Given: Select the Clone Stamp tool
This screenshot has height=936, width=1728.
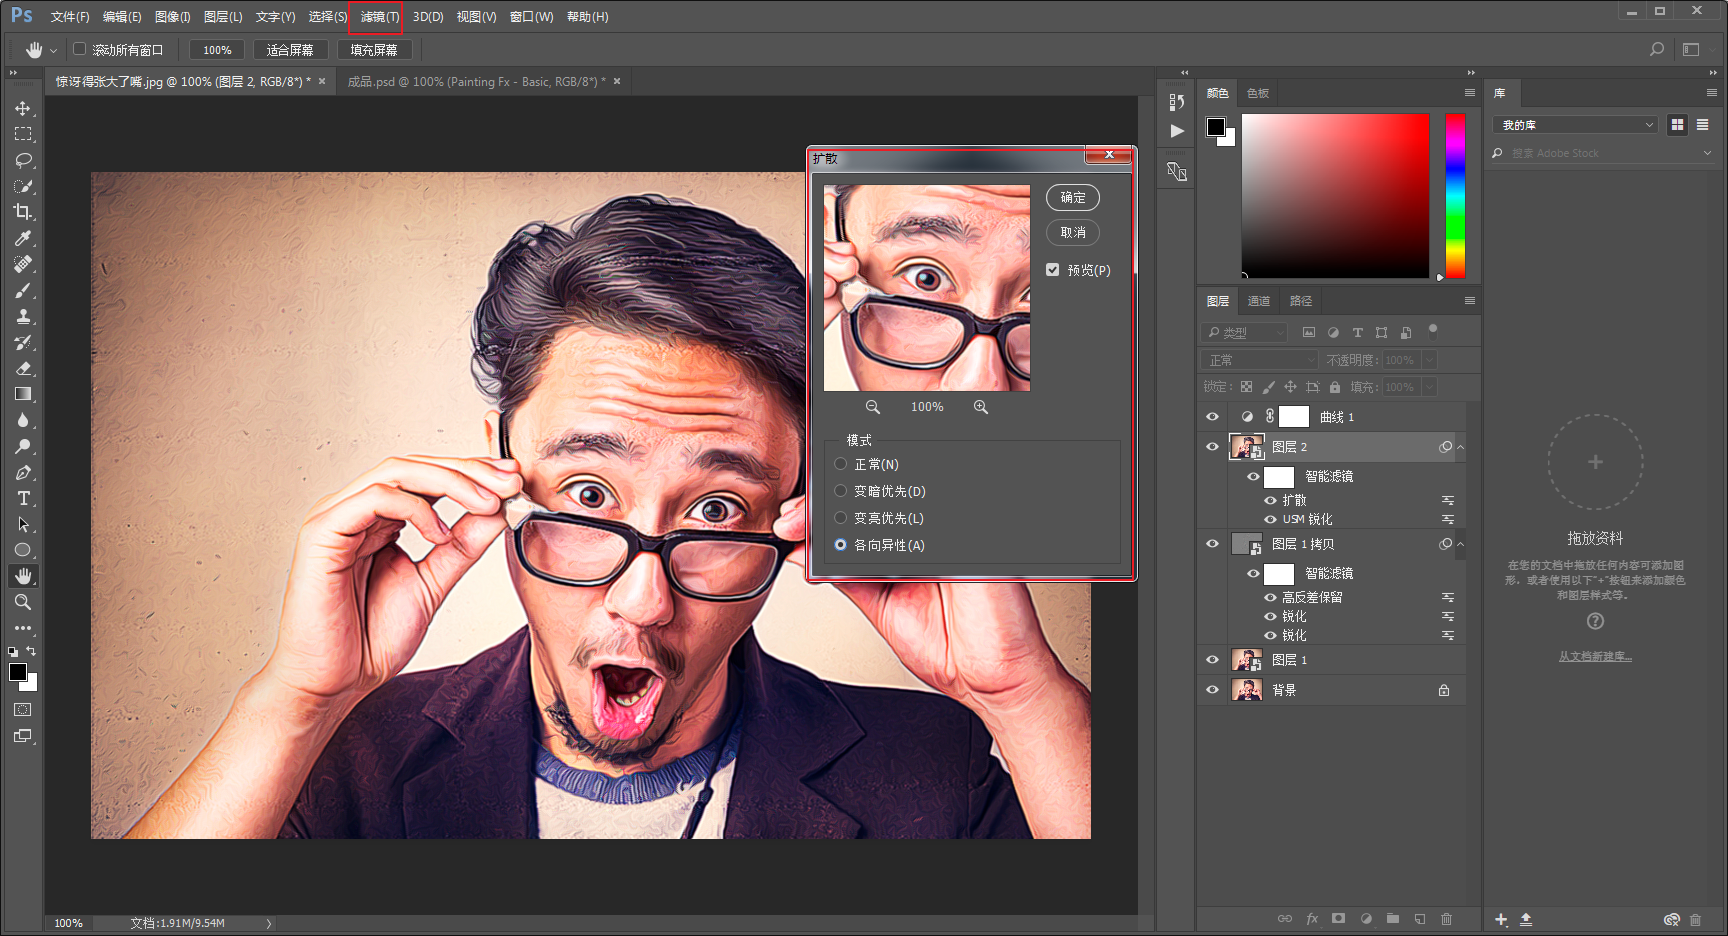Looking at the screenshot, I should (23, 316).
